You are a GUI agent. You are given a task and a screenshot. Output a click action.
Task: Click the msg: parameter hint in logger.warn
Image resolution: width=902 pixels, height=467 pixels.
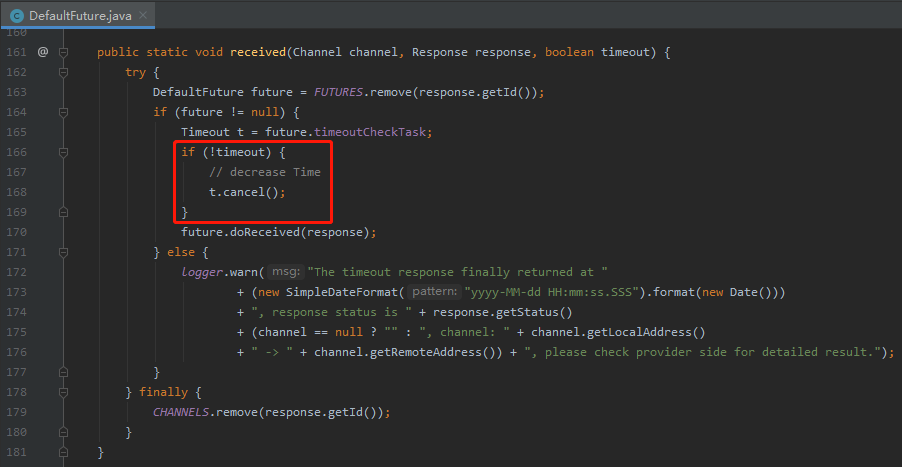[286, 272]
